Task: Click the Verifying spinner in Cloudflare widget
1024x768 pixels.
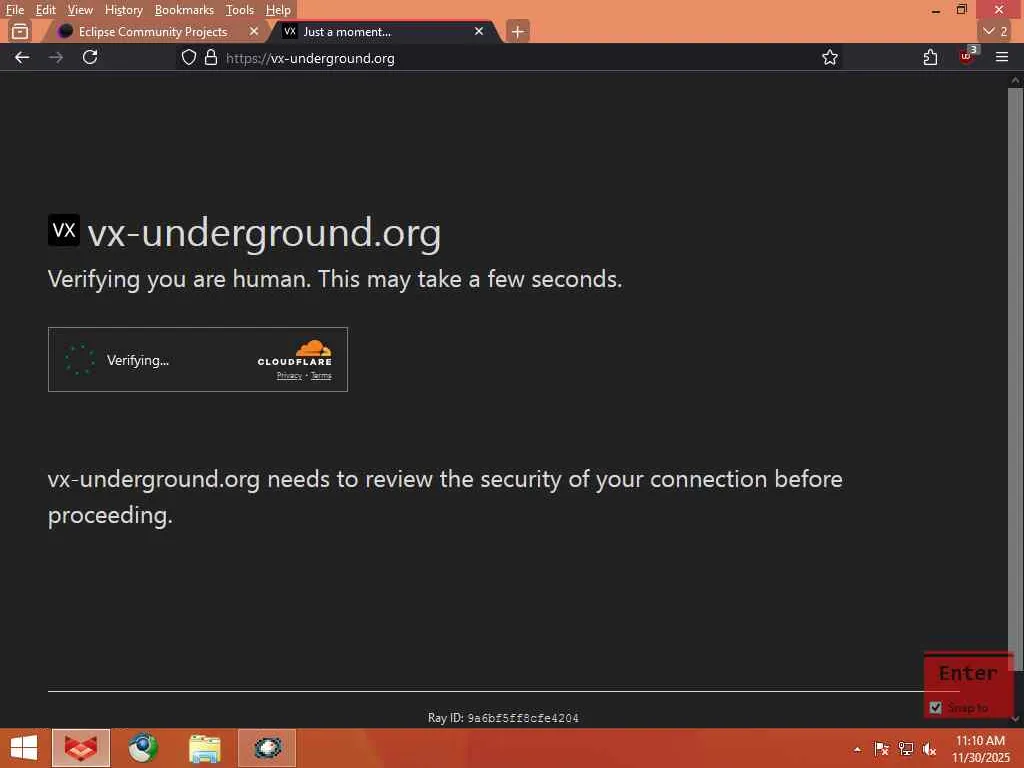Action: (80, 360)
